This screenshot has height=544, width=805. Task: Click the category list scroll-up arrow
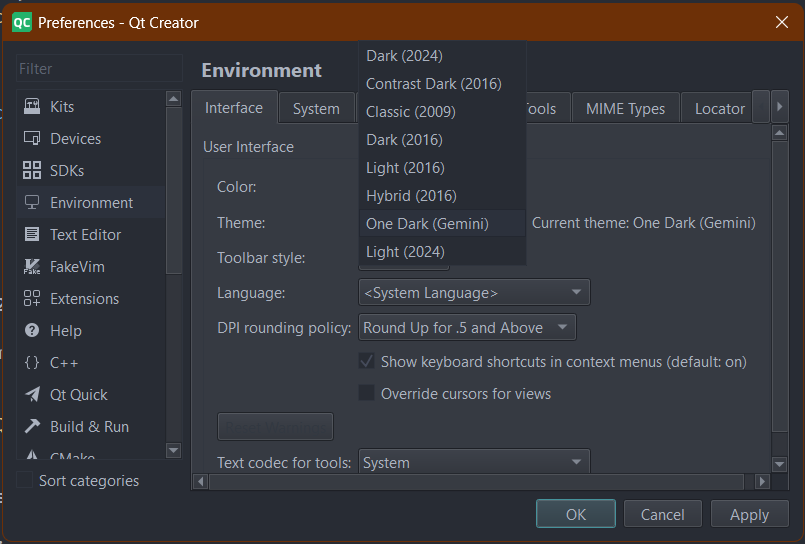(x=174, y=99)
